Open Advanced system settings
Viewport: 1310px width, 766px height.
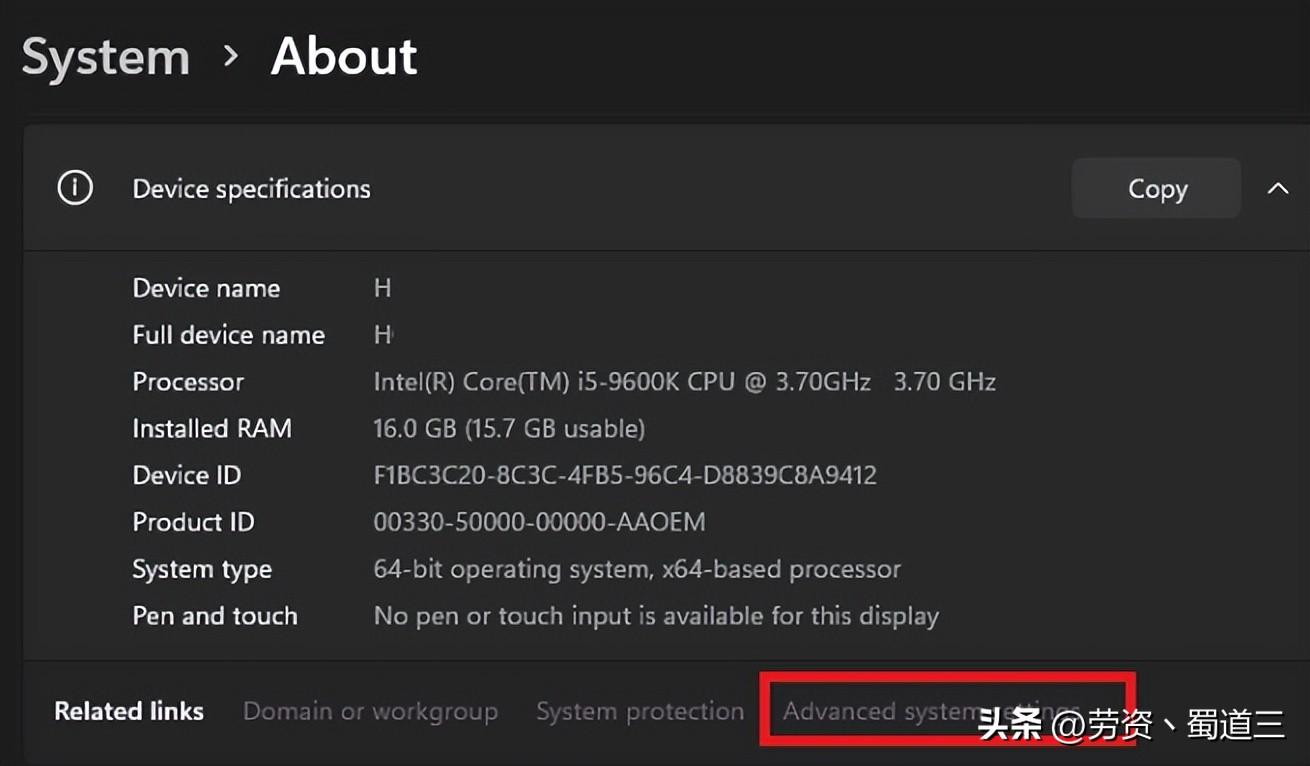[x=930, y=710]
